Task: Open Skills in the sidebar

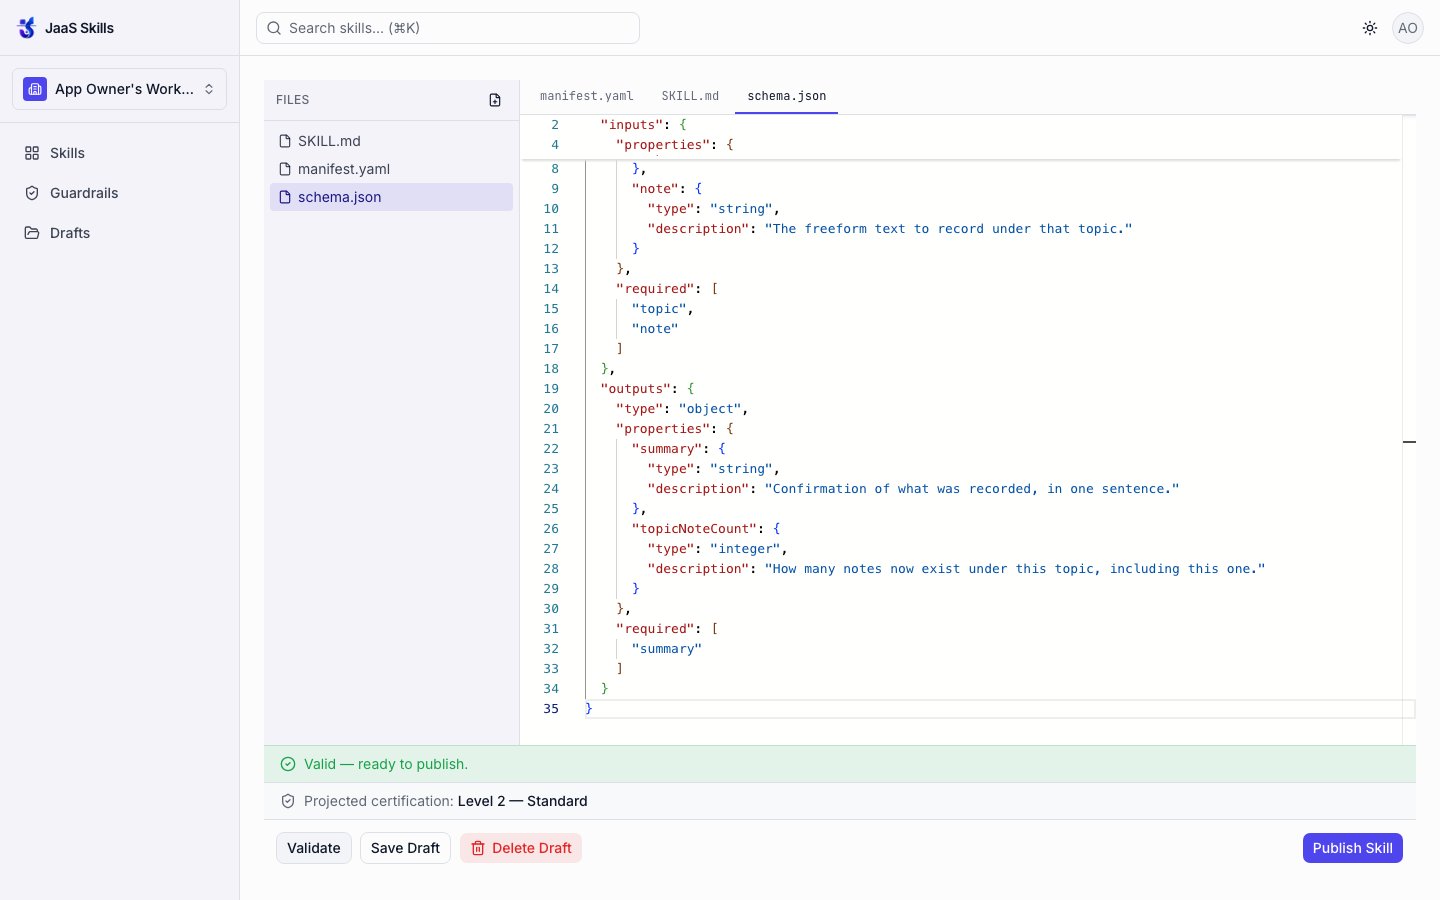Action: pyautogui.click(x=119, y=153)
